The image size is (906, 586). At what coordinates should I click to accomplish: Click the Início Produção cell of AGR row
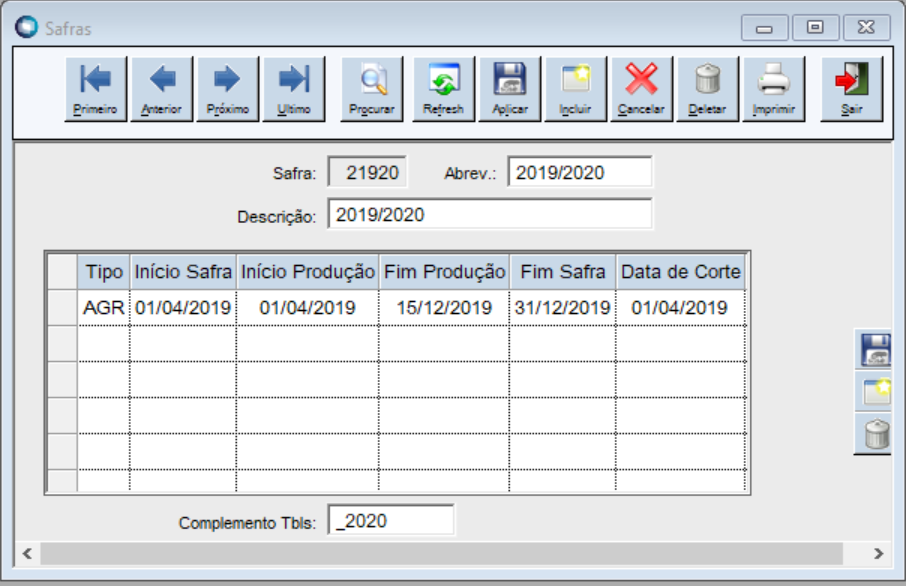click(307, 307)
